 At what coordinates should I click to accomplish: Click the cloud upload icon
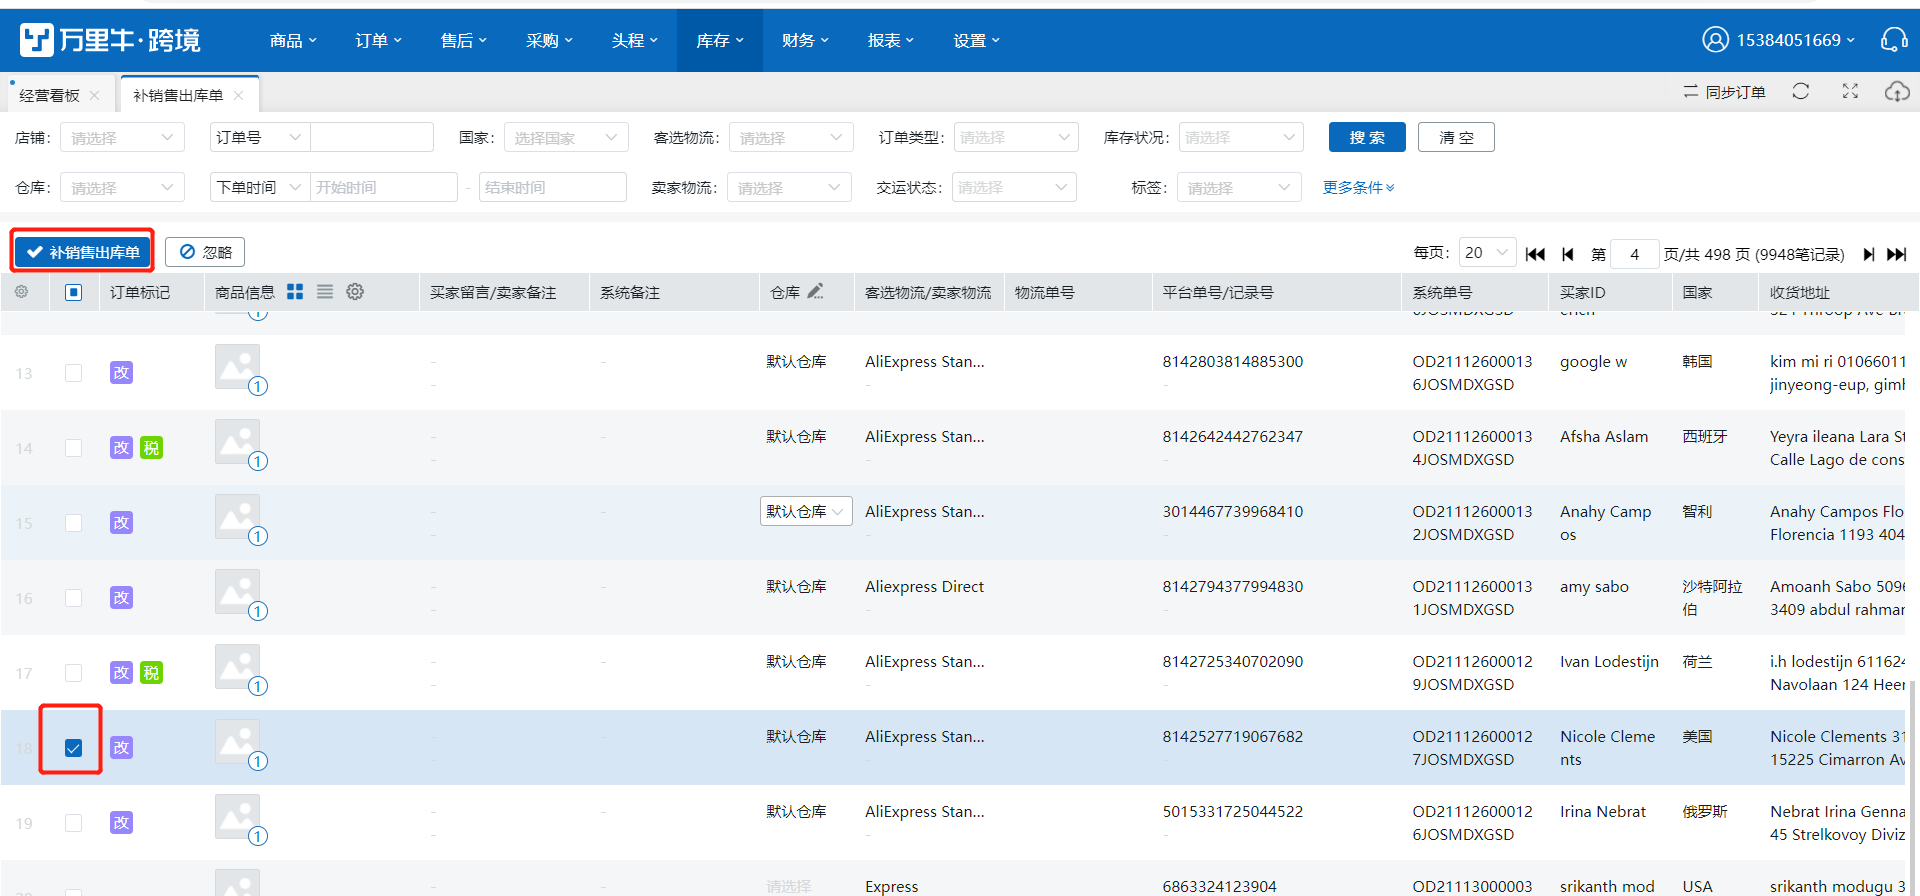(1897, 91)
